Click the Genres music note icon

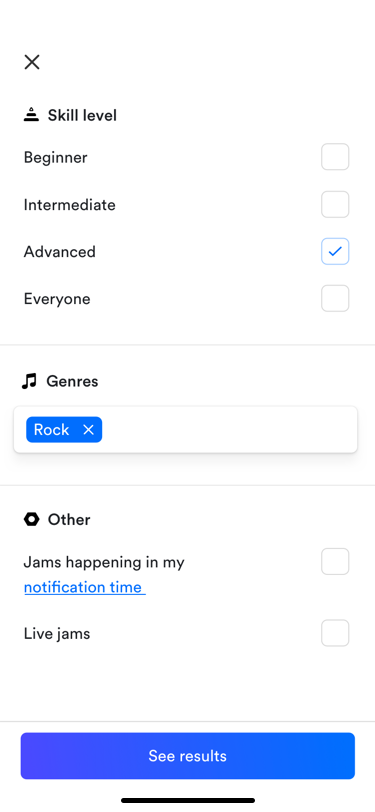[29, 381]
